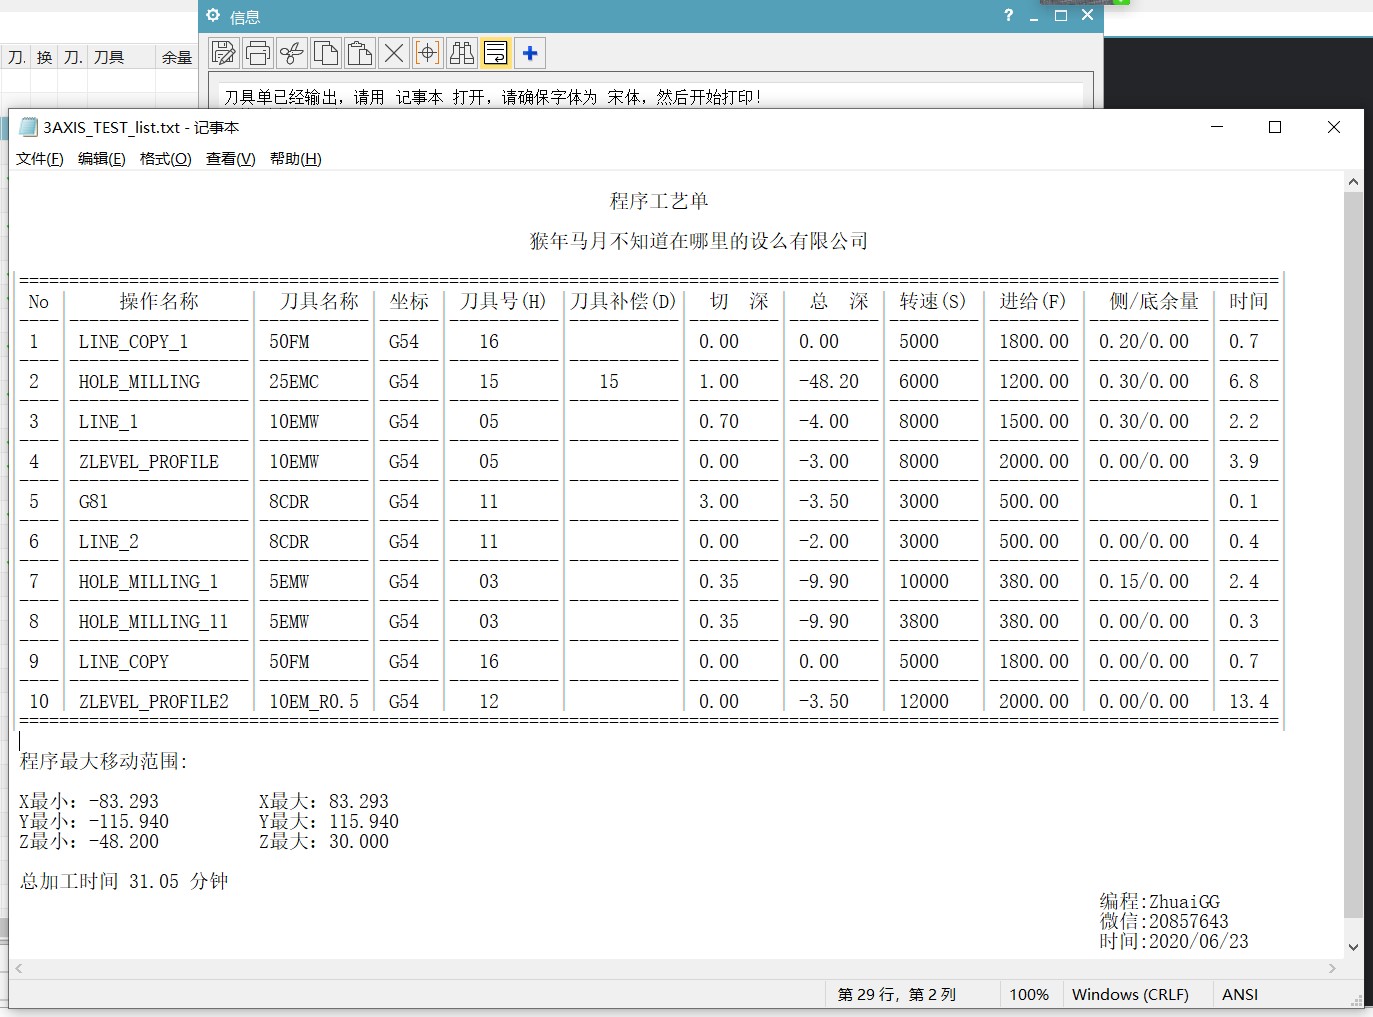This screenshot has width=1373, height=1017.
Task: Click the Delete X icon in 信息 toolbar
Action: click(394, 53)
